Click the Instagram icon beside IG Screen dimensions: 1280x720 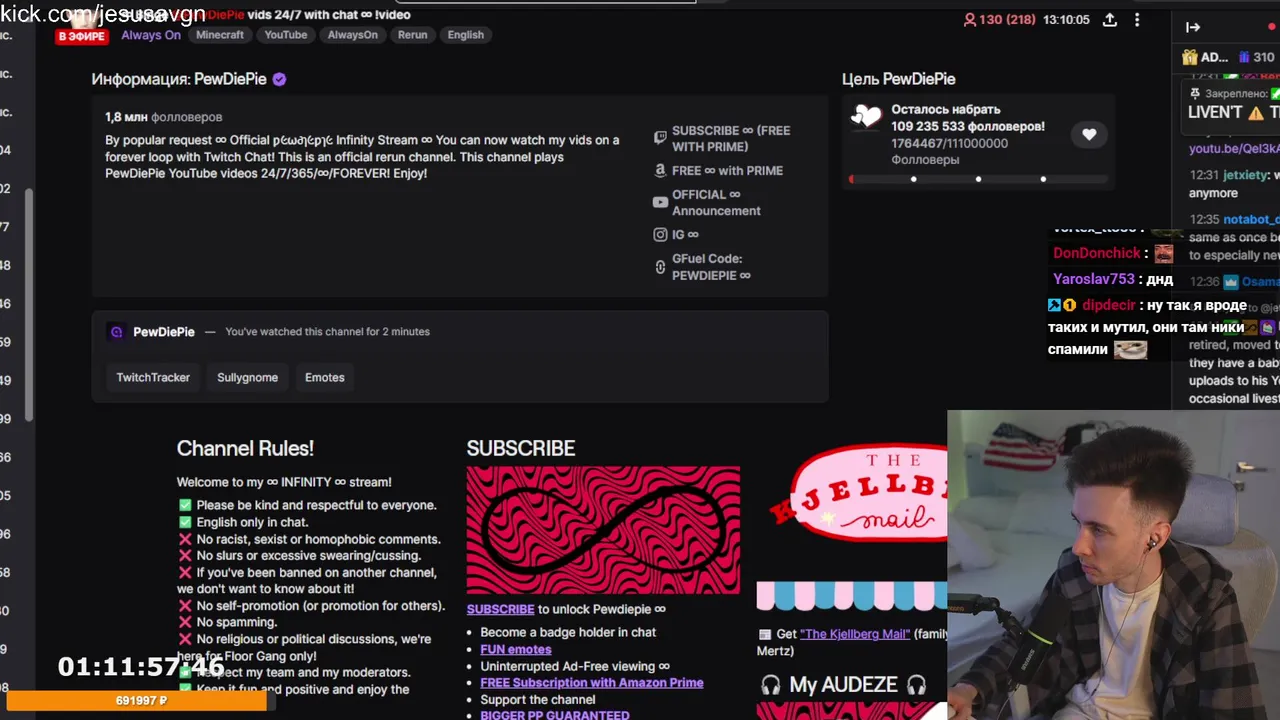(x=660, y=235)
